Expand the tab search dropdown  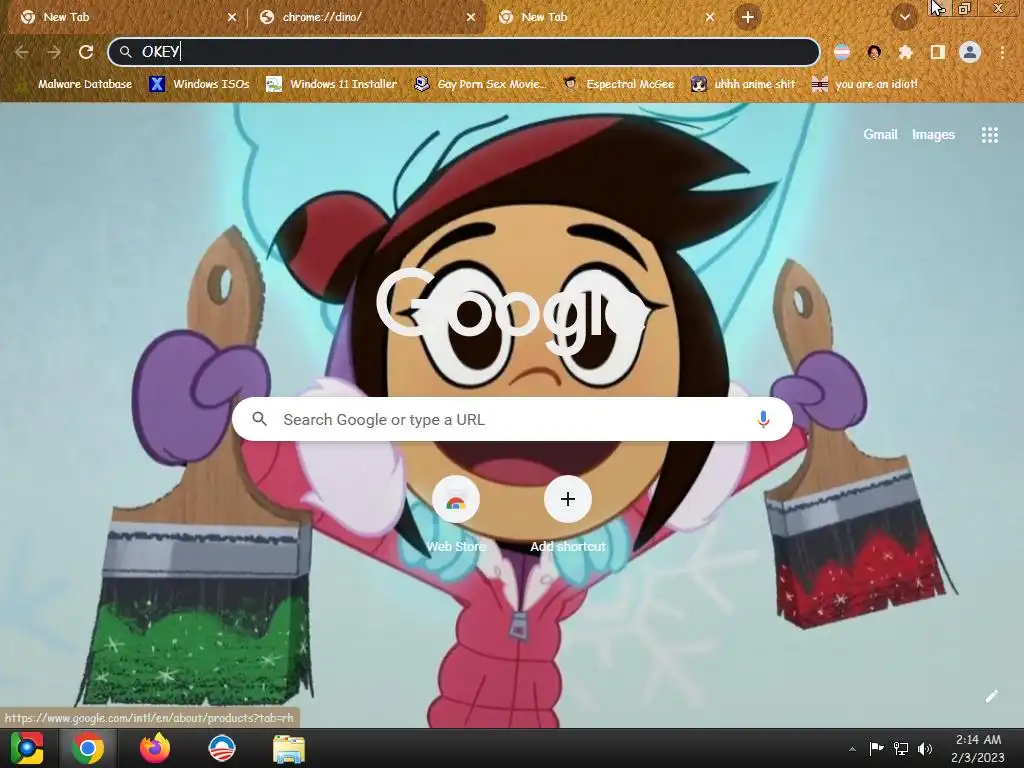(x=904, y=17)
